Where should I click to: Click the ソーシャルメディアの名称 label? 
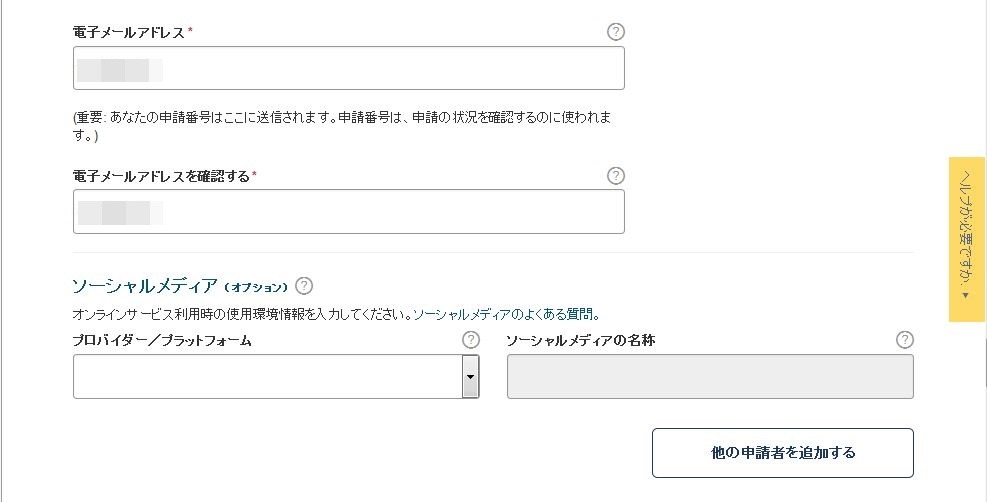tap(580, 341)
